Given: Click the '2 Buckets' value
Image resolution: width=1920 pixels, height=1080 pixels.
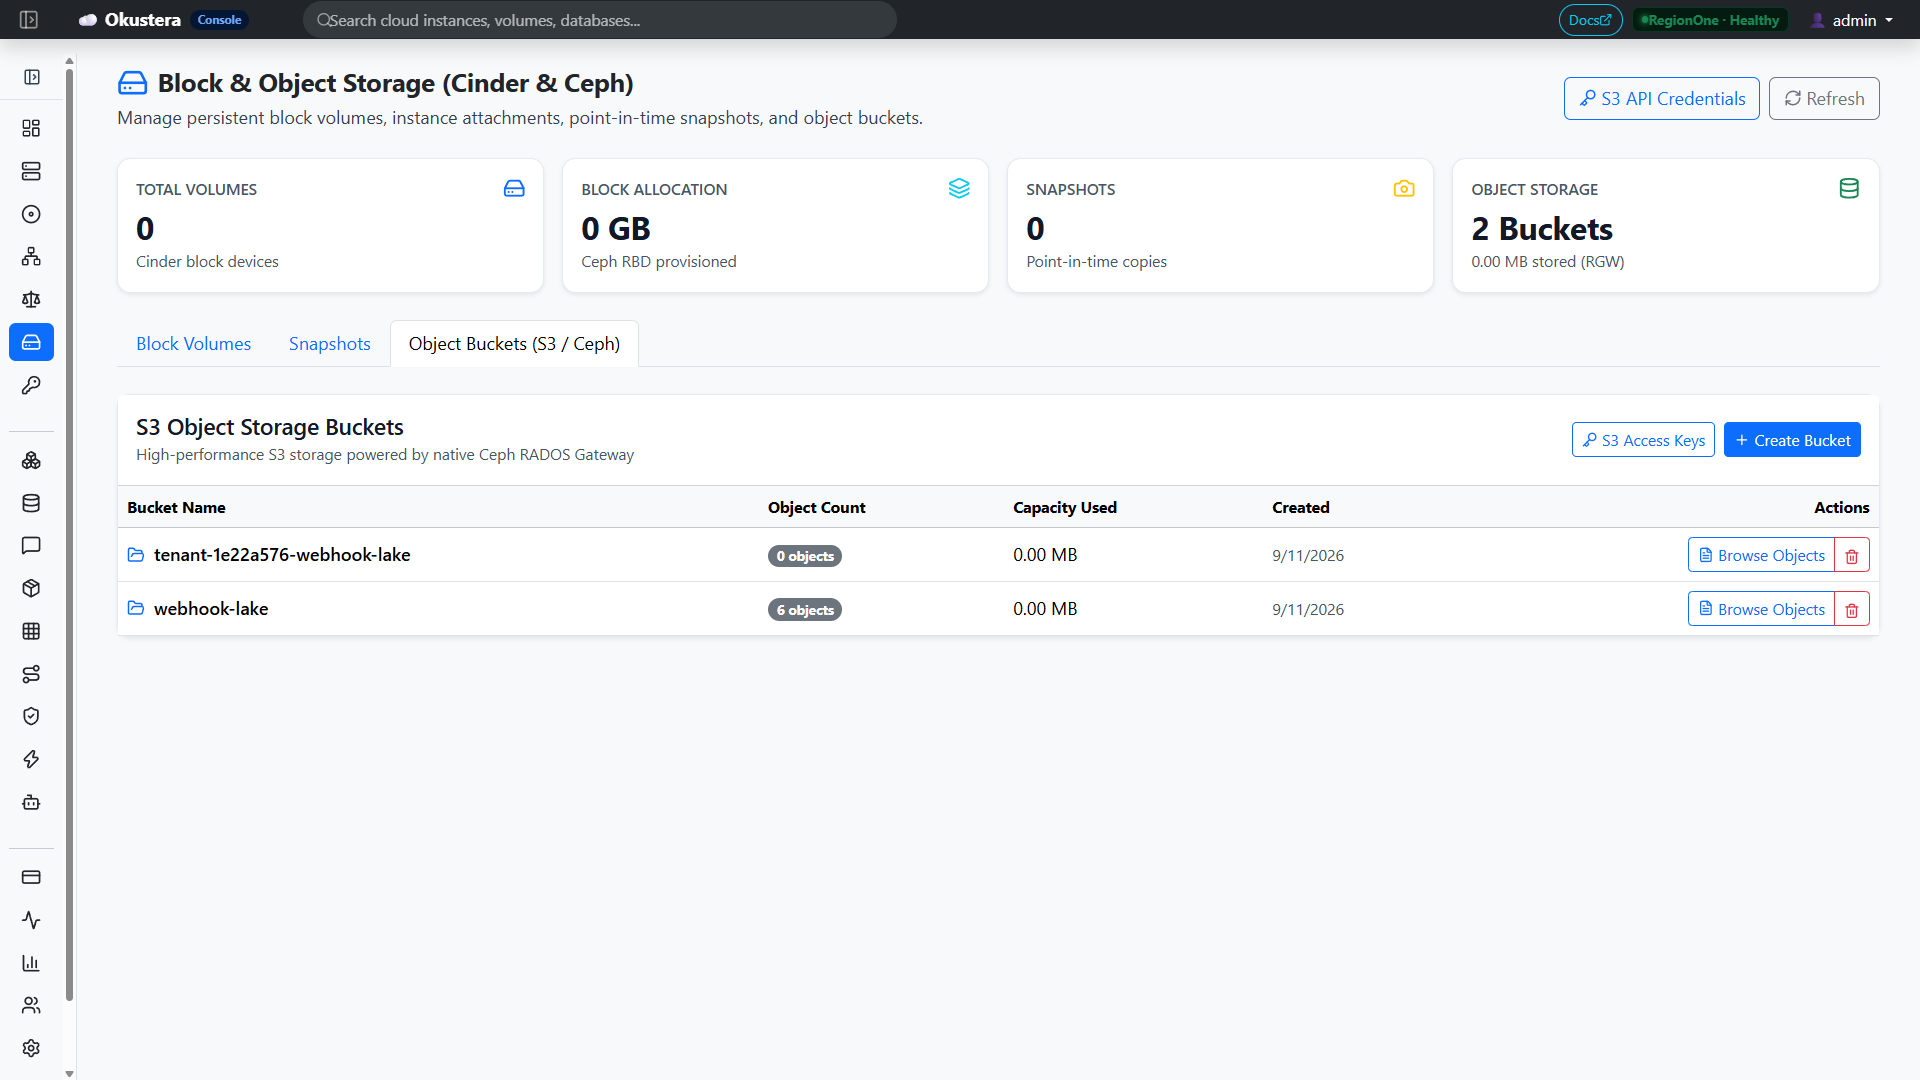Looking at the screenshot, I should pos(1542,229).
